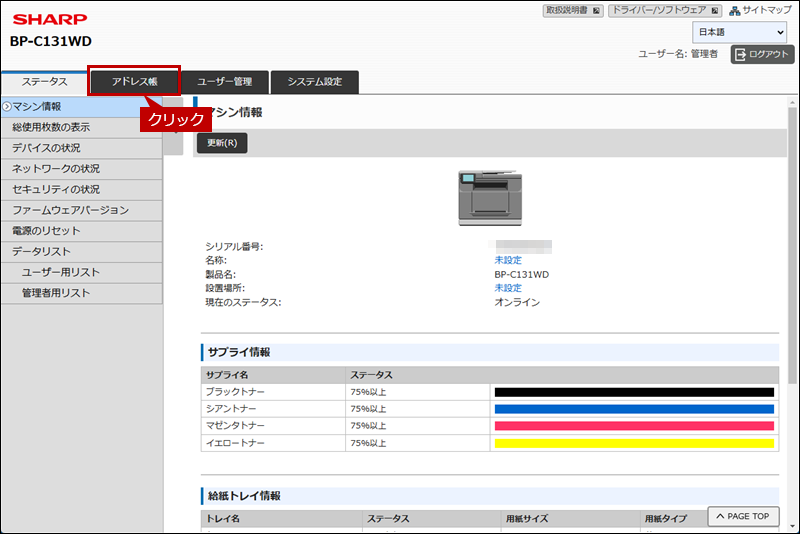Click the 現在のステータス label
This screenshot has width=800, height=534.
pos(243,302)
